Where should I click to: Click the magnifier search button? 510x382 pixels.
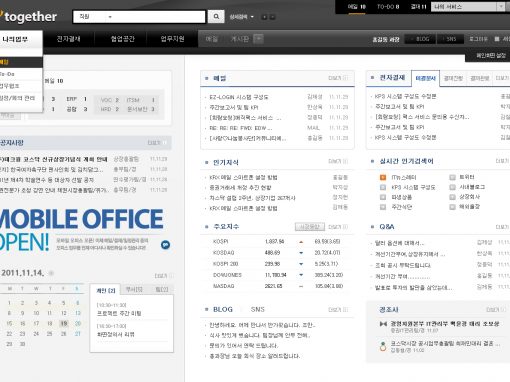click(216, 17)
